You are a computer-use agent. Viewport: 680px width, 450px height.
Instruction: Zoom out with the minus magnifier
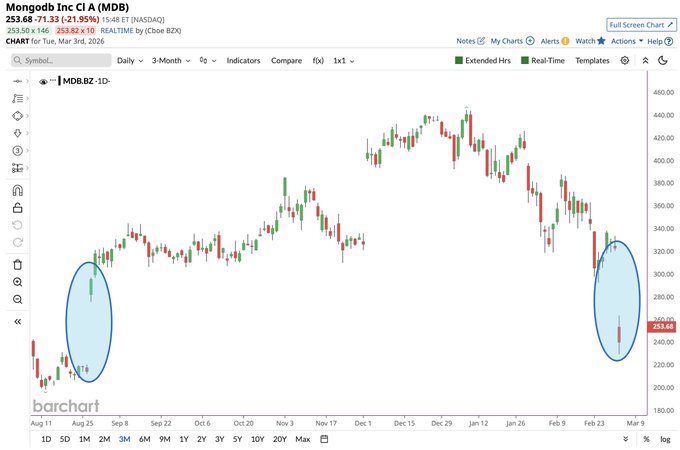coord(17,299)
